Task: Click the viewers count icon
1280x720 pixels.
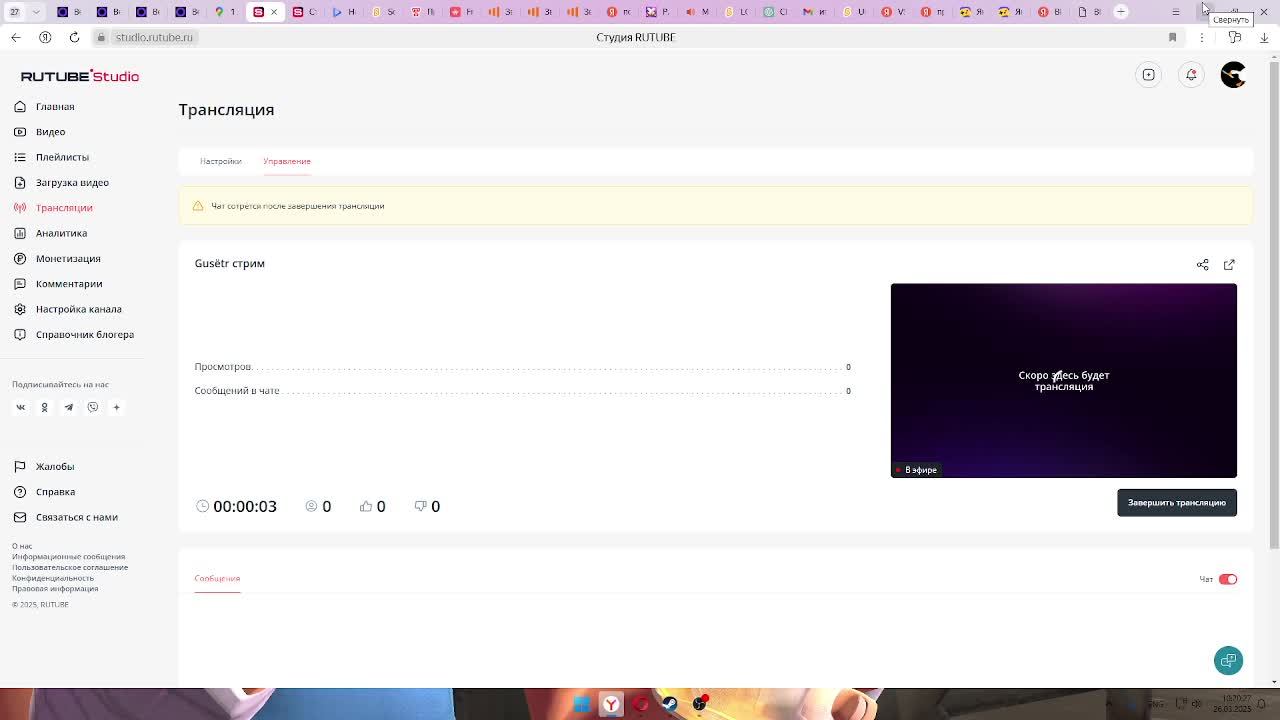Action: coord(311,506)
